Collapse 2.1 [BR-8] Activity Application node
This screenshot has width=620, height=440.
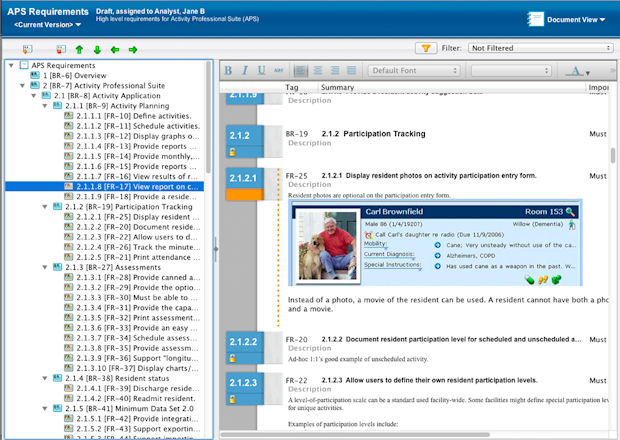point(34,96)
